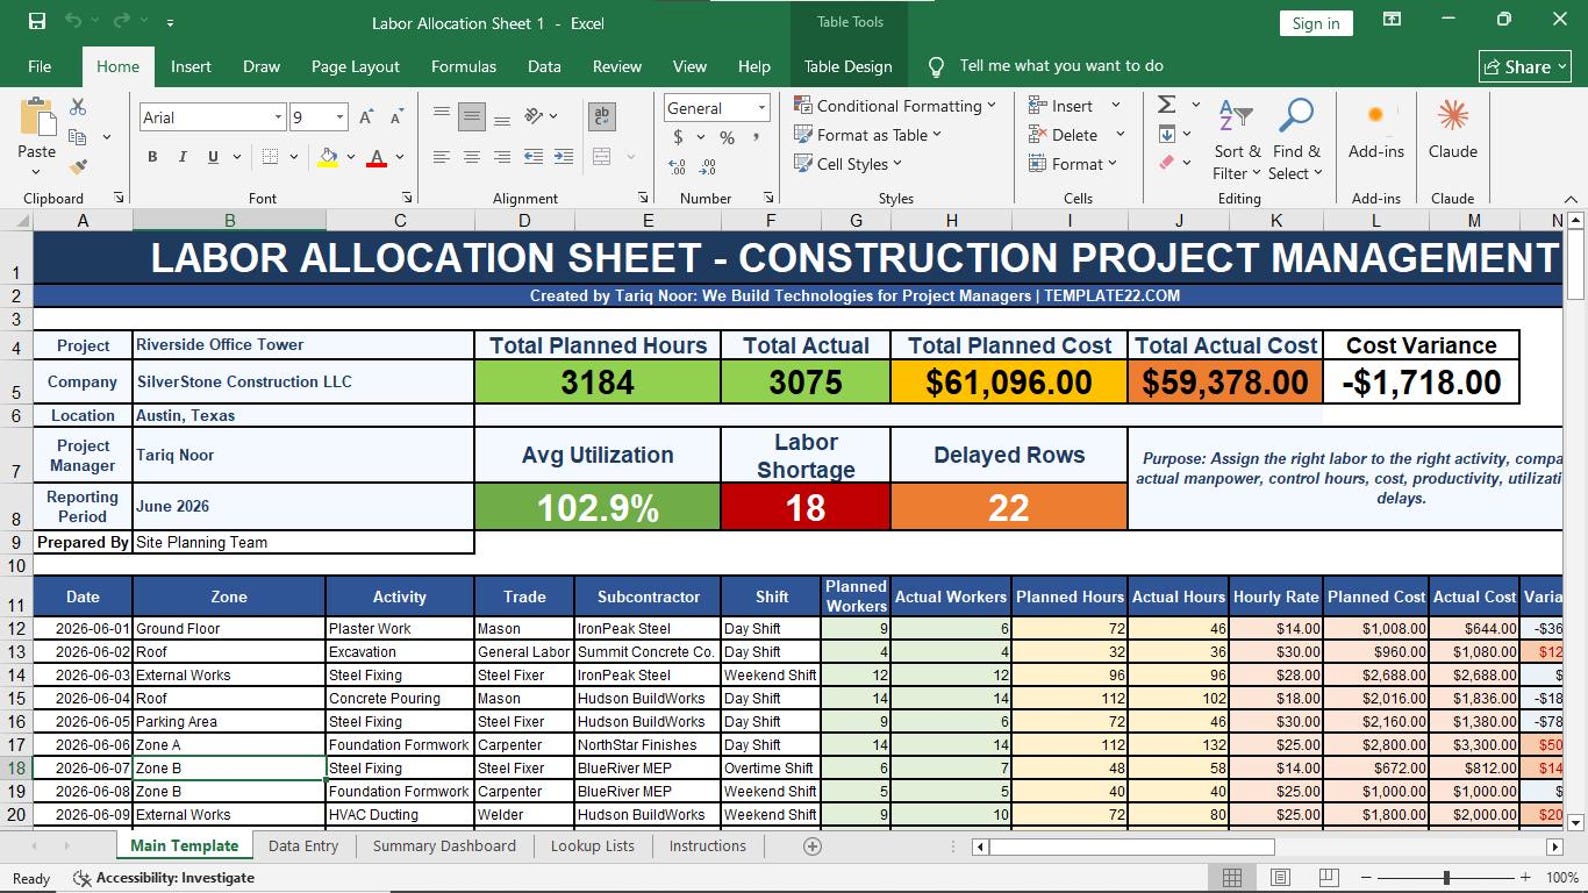Open the font name dropdown (Arial)

coord(278,117)
